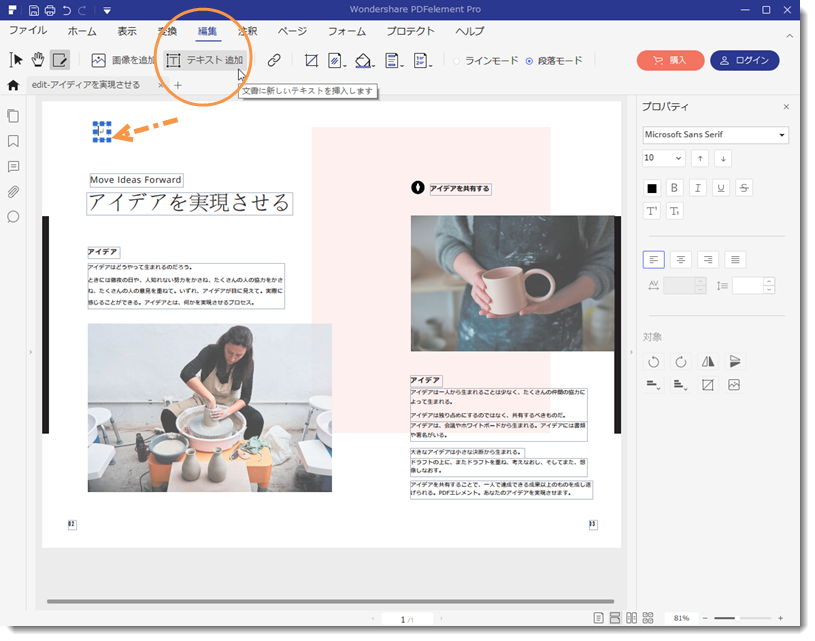Collapse the right properties panel arrow
The width and height of the screenshot is (815, 641).
(x=631, y=352)
